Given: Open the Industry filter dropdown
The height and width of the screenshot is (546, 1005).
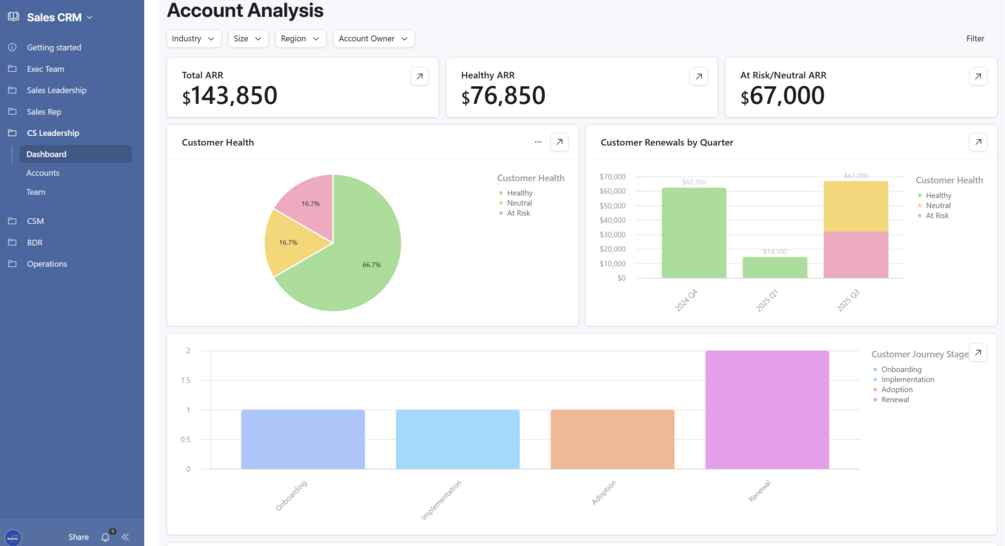Looking at the screenshot, I should pos(194,38).
